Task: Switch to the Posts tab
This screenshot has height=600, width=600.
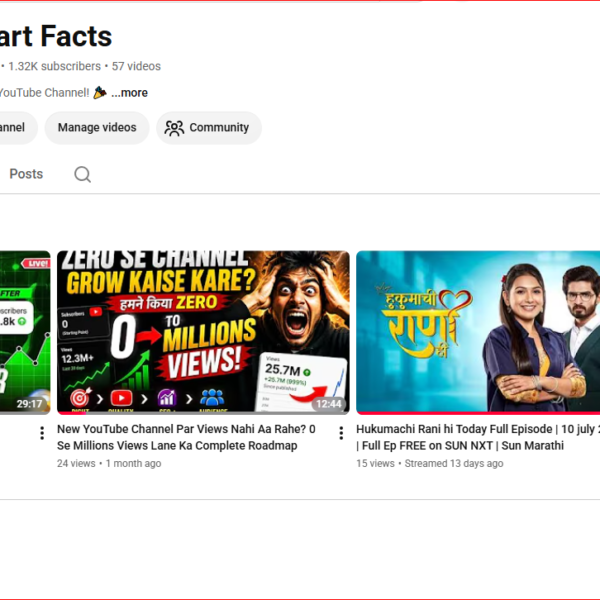Action: tap(26, 174)
